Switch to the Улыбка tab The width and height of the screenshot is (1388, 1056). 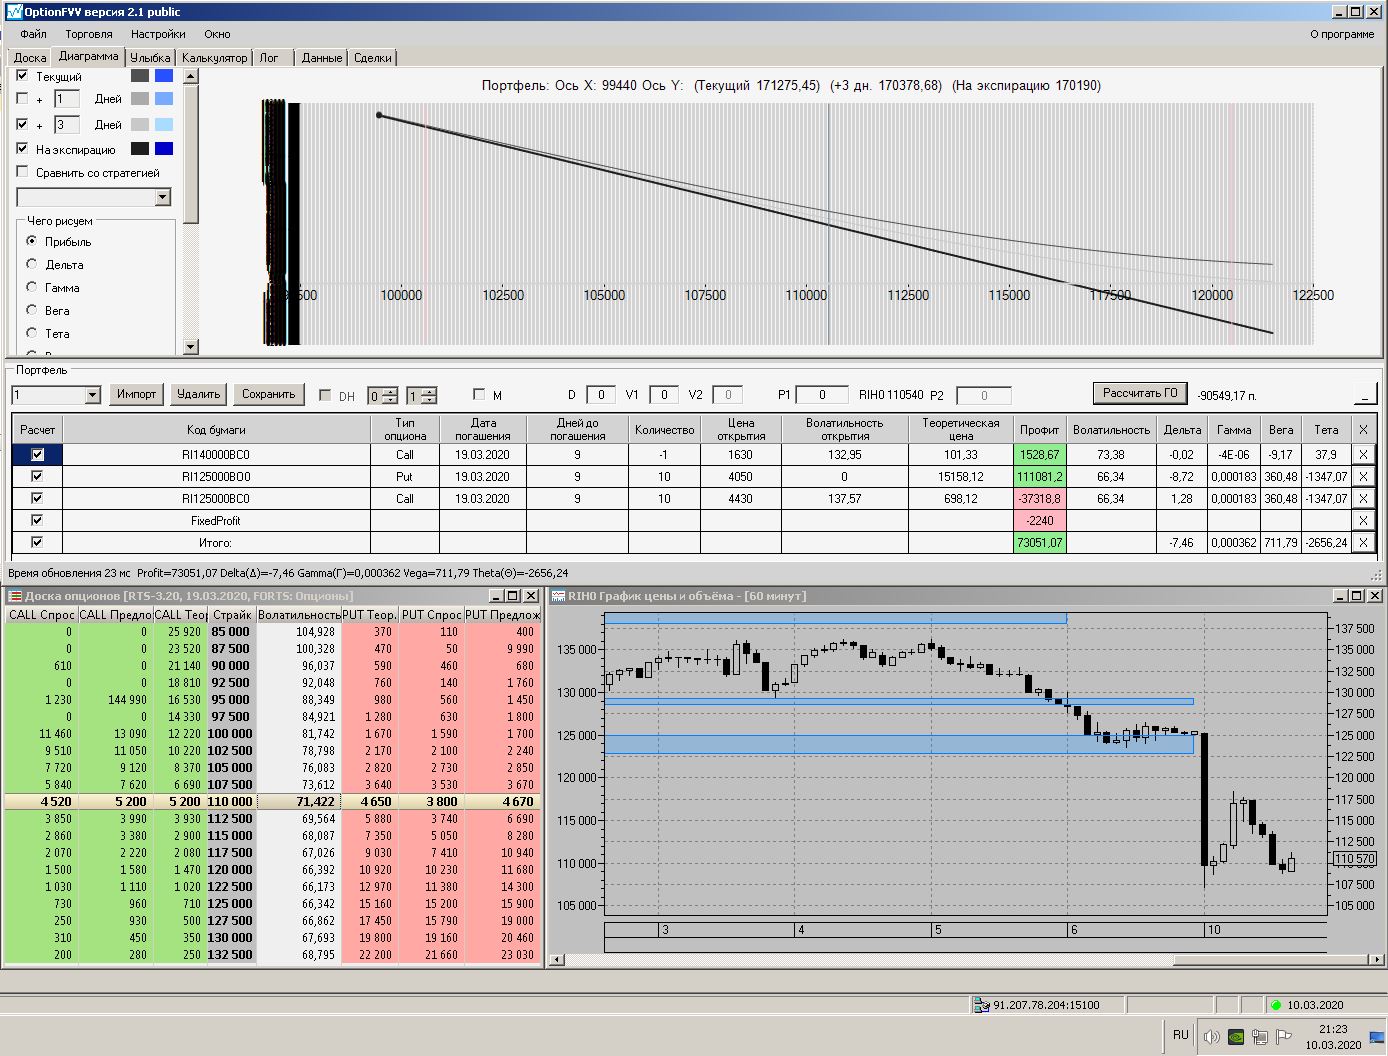click(151, 58)
